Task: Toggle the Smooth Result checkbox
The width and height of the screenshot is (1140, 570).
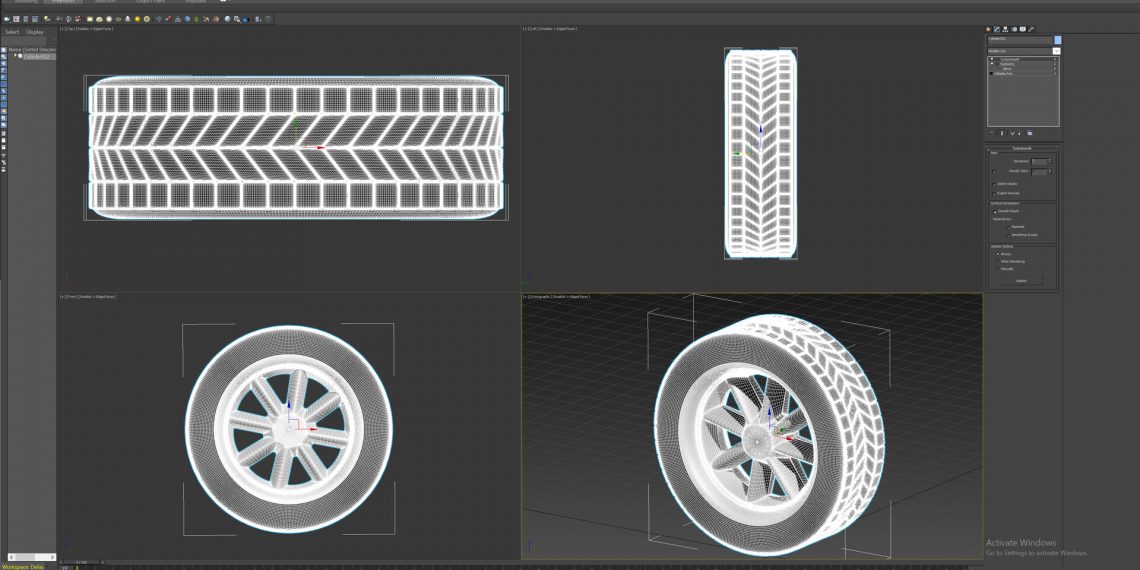Action: 994,211
